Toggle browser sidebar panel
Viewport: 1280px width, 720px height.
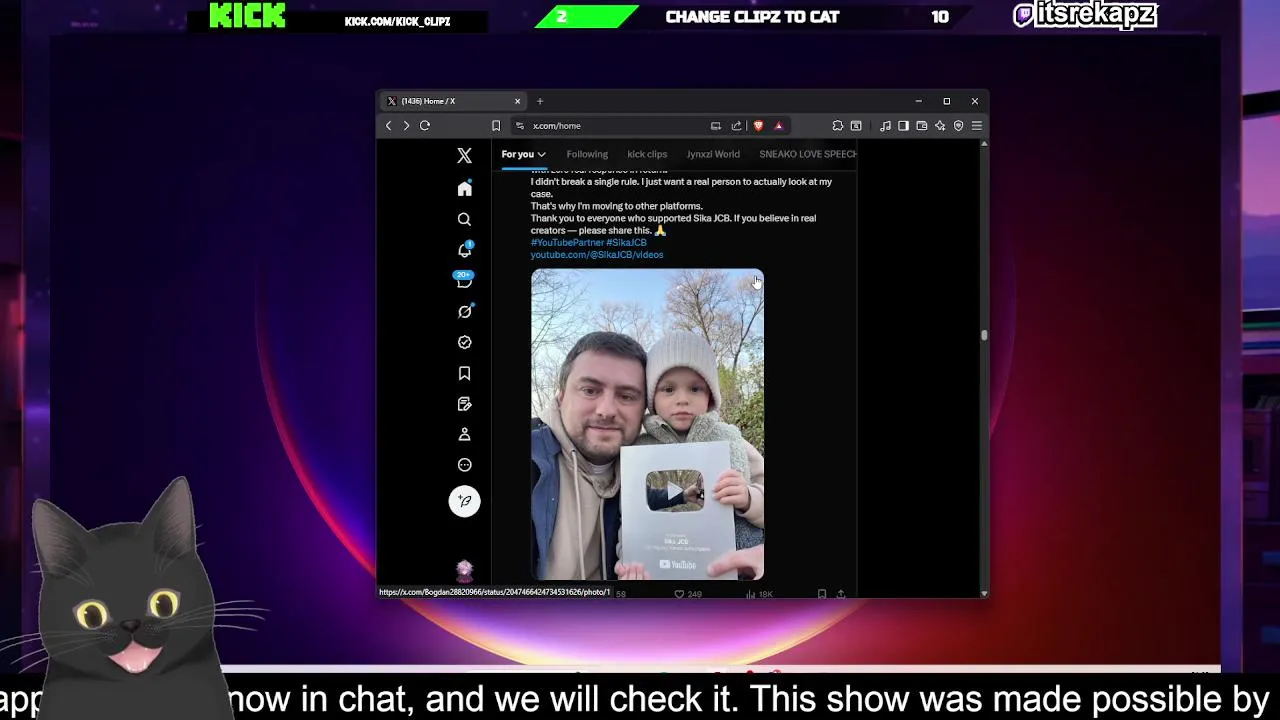click(x=903, y=126)
